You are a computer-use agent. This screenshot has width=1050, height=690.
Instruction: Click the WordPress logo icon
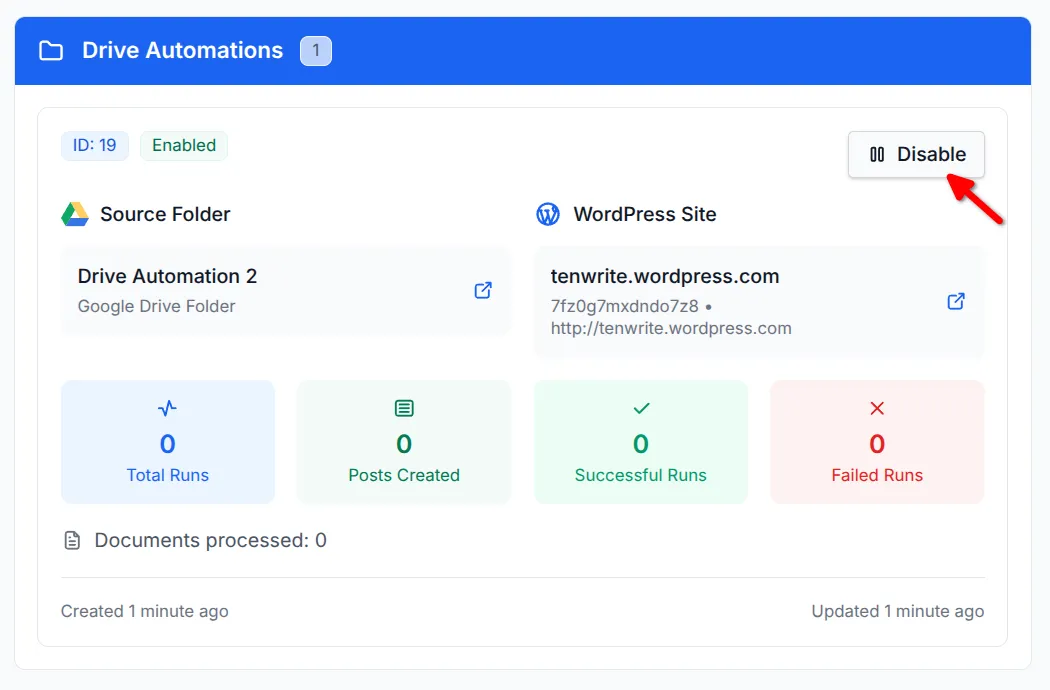[547, 213]
